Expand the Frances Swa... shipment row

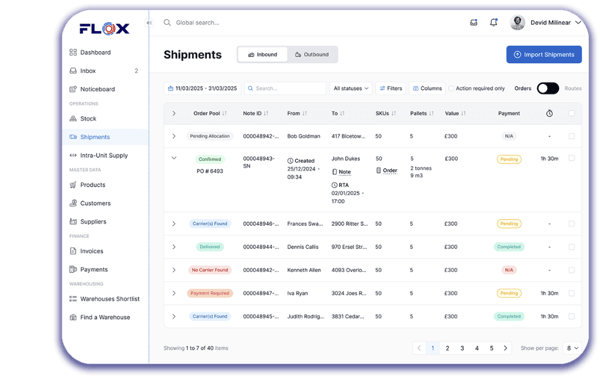[174, 224]
